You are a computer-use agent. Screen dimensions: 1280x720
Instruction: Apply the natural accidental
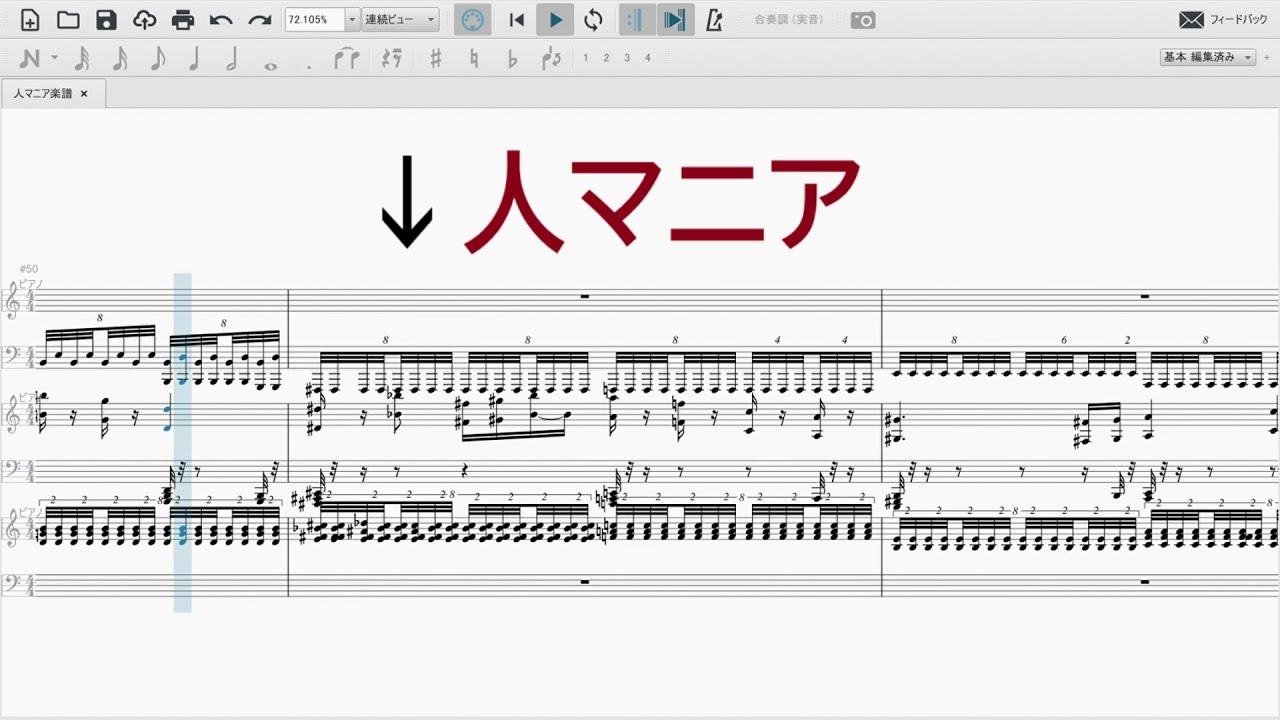point(474,59)
